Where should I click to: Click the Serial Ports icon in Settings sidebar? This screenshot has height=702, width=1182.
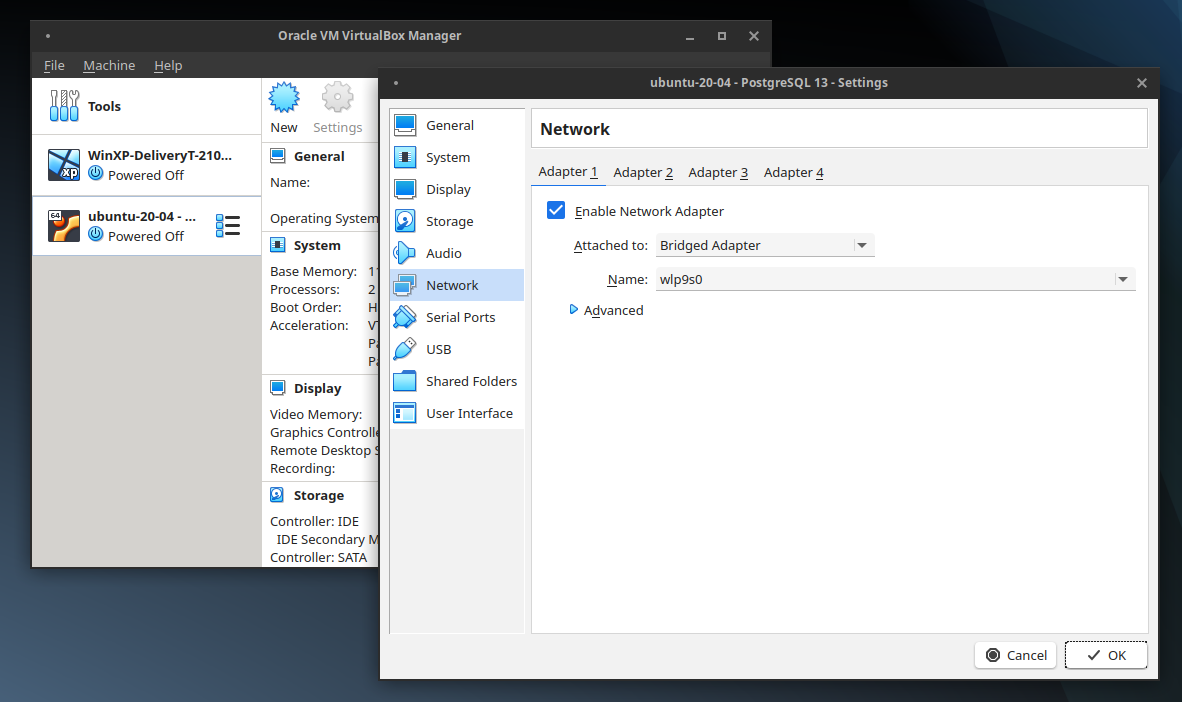[x=405, y=317]
